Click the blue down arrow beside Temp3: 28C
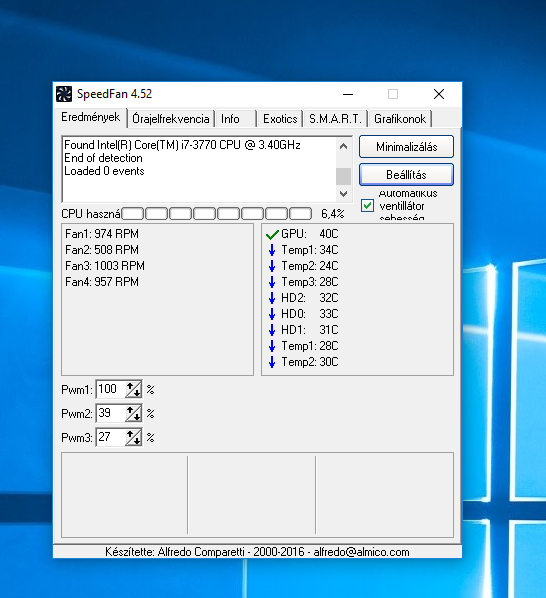The width and height of the screenshot is (546, 598). click(x=272, y=282)
